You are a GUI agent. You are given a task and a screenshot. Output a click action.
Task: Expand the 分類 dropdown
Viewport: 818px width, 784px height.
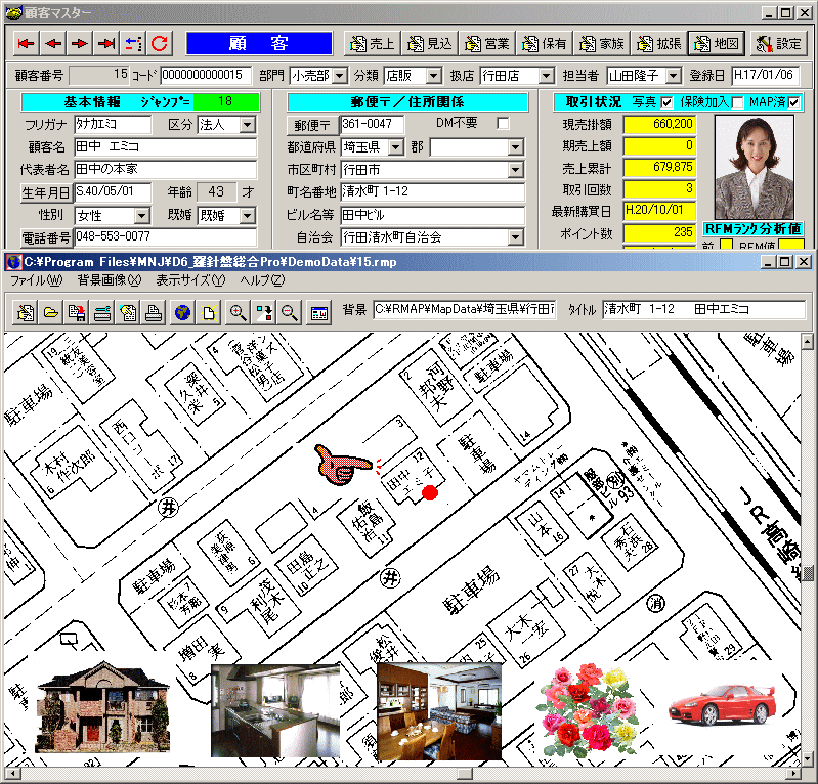tap(434, 76)
